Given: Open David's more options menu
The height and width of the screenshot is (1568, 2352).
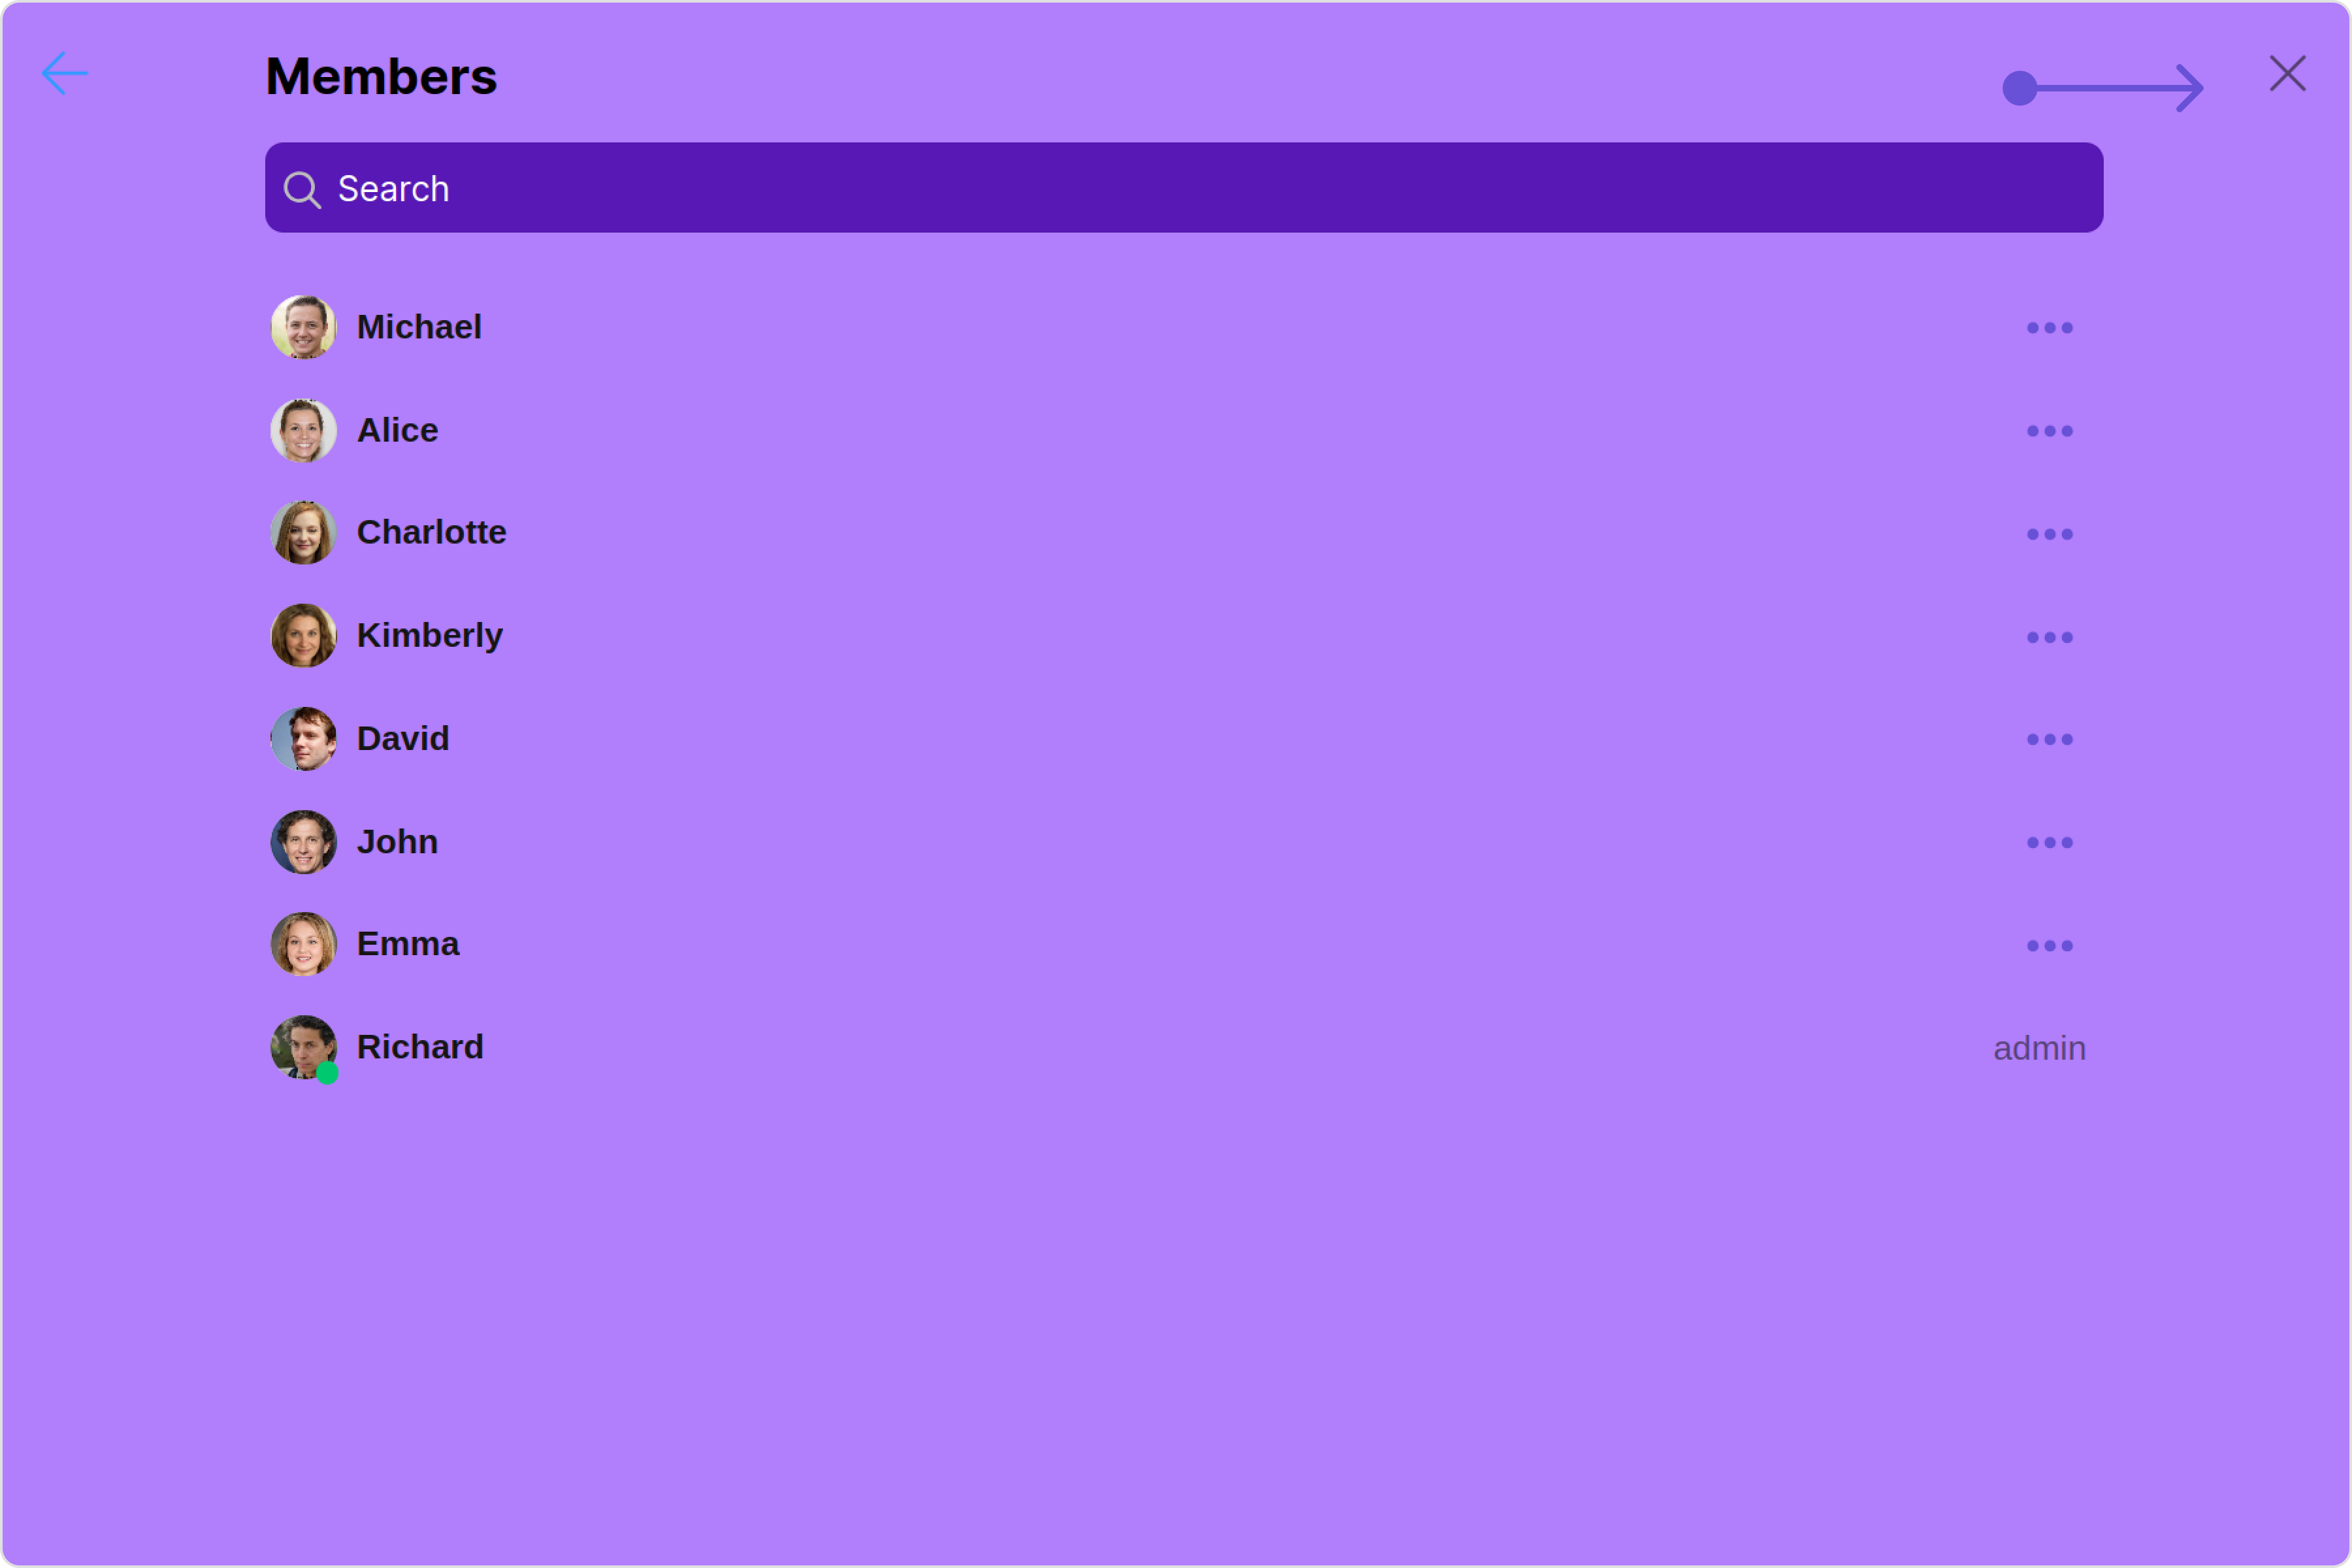Looking at the screenshot, I should coord(2049,739).
